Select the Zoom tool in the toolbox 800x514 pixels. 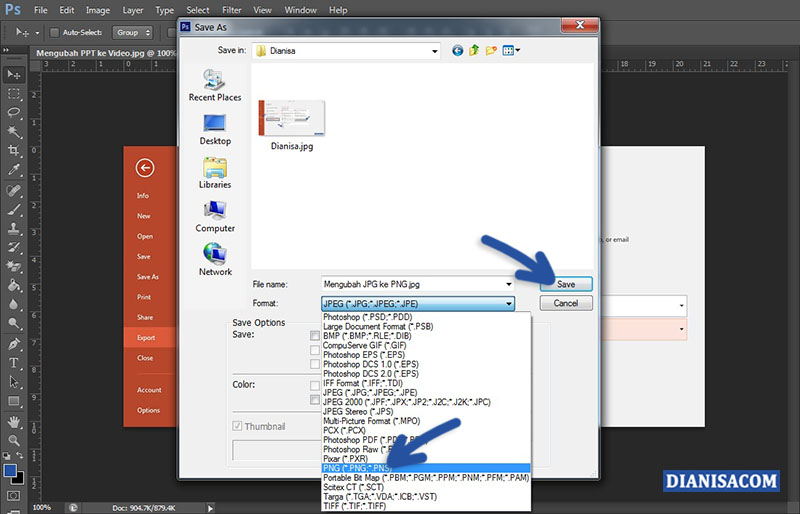(x=14, y=440)
